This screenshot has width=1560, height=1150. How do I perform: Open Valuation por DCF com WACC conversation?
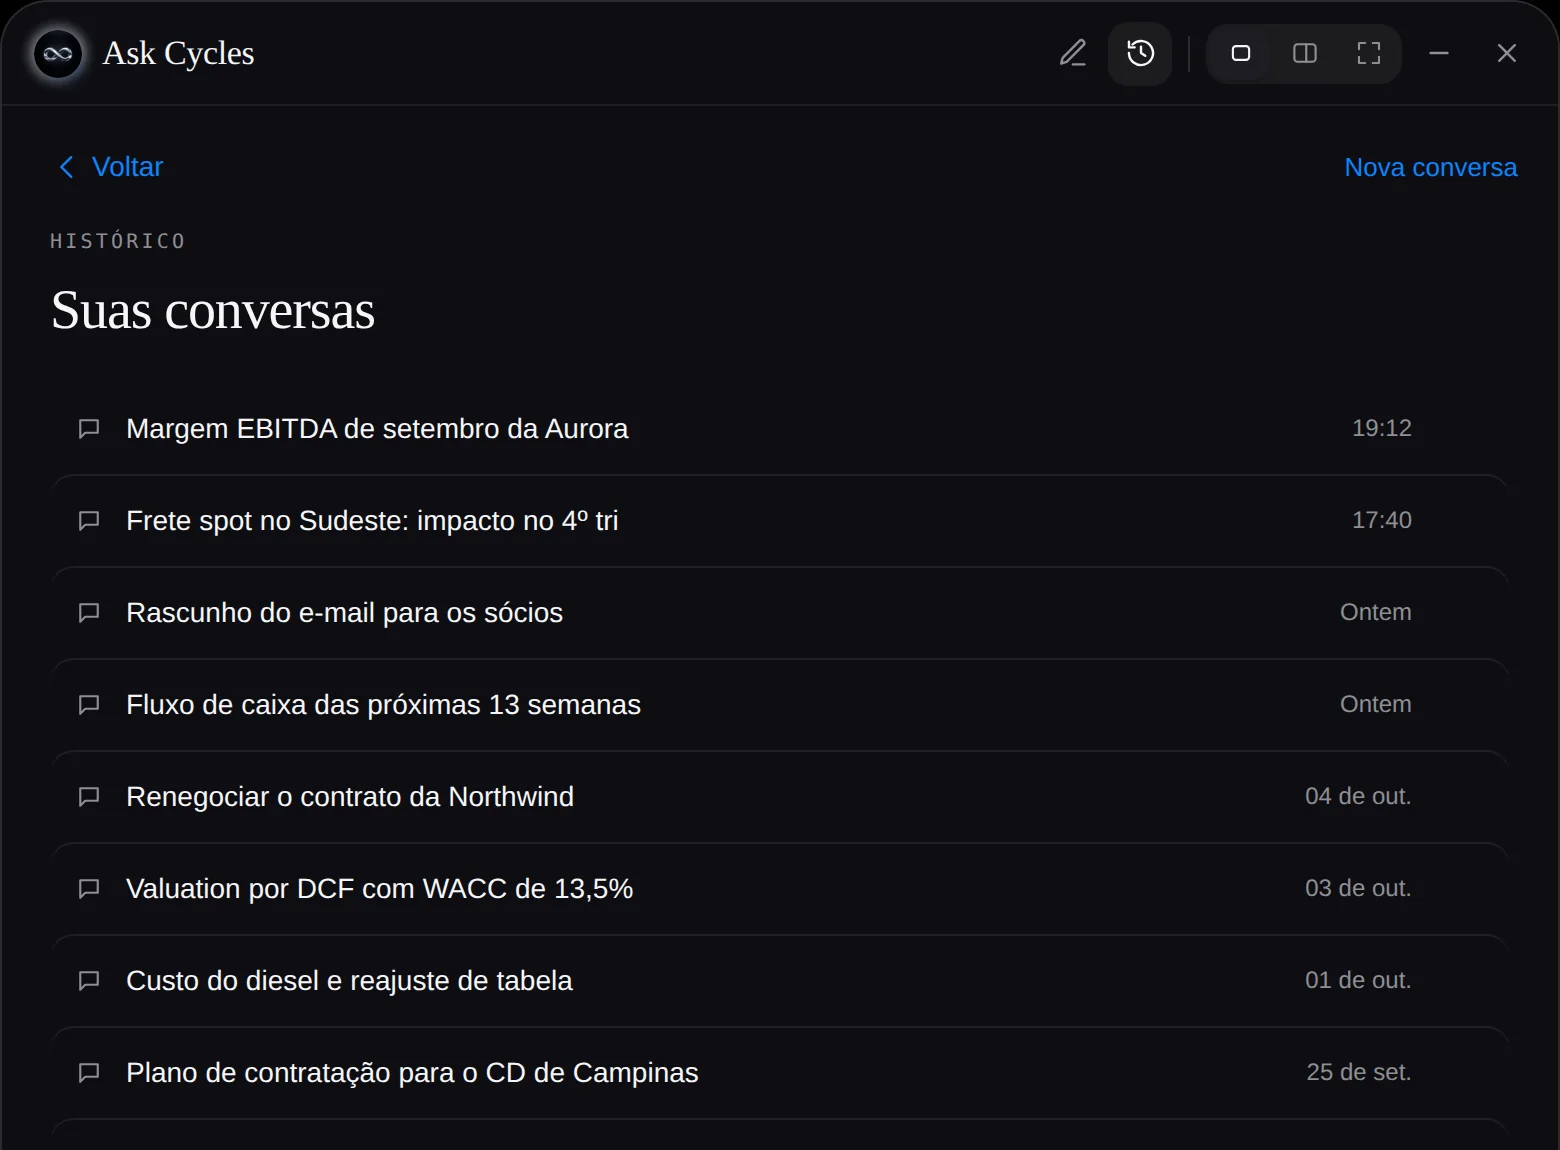click(779, 888)
